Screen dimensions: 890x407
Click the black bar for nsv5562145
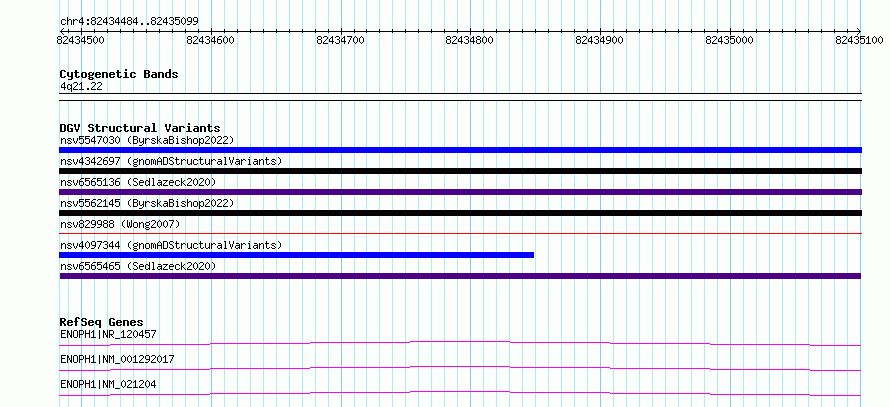(x=460, y=213)
